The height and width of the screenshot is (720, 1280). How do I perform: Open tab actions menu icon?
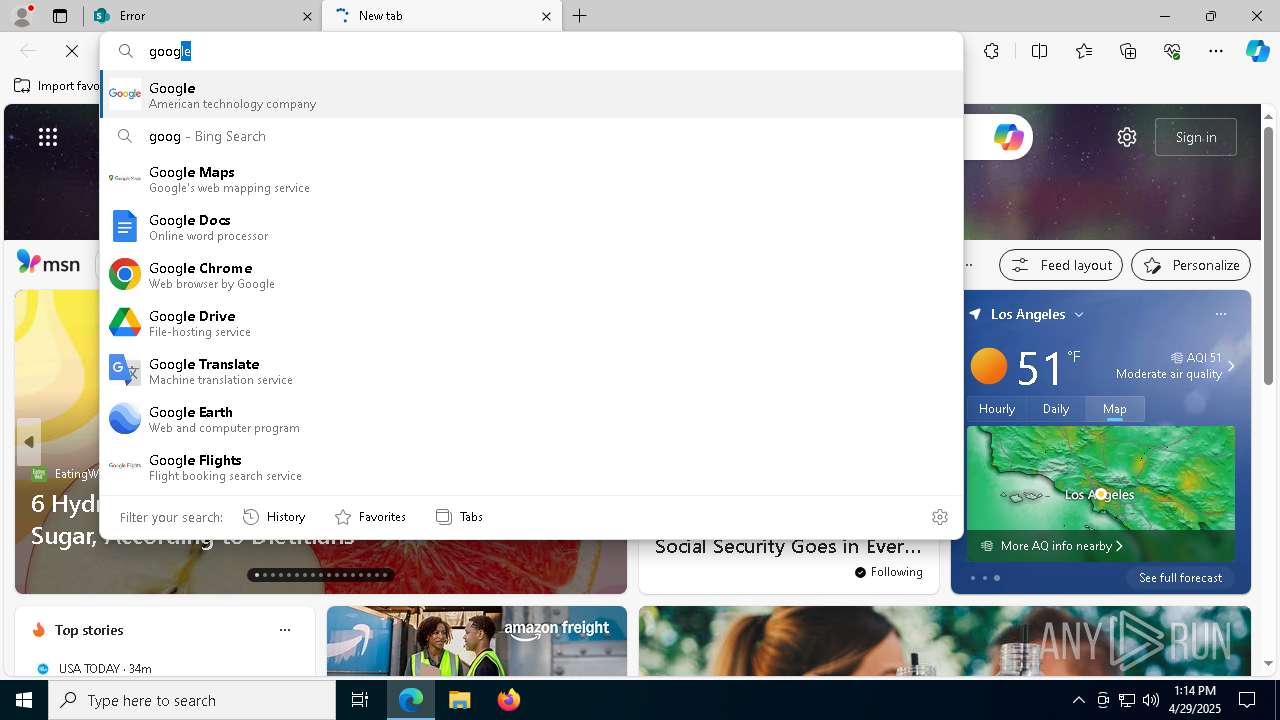(60, 16)
